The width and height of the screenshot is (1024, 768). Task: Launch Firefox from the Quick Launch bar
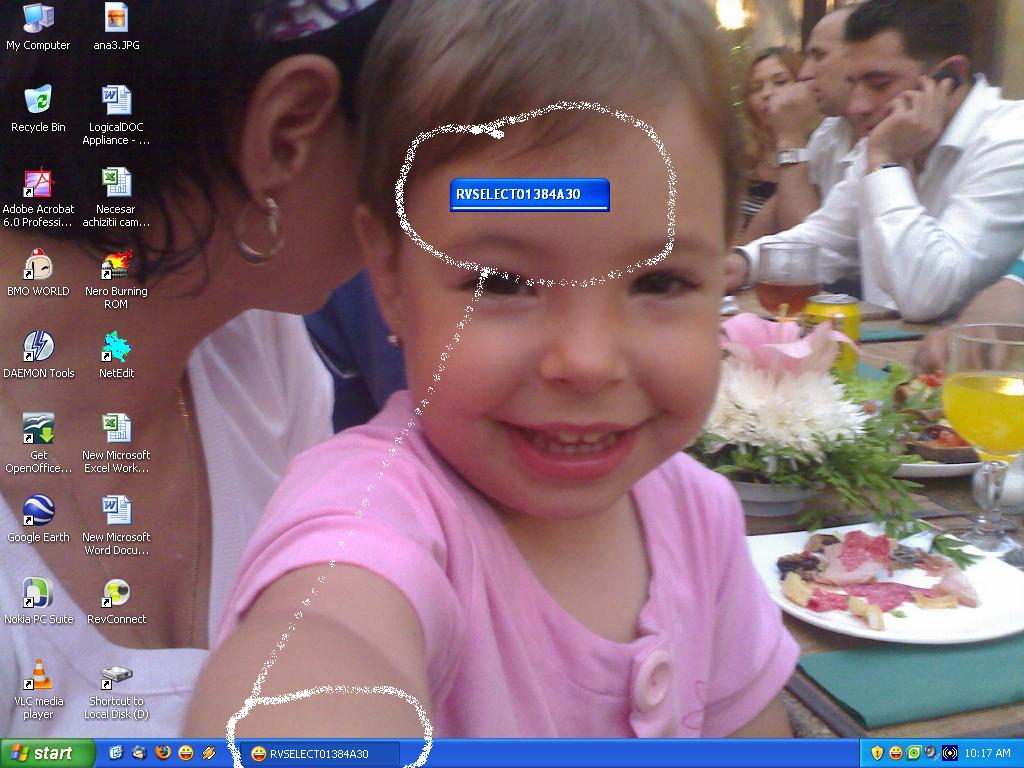click(x=162, y=753)
